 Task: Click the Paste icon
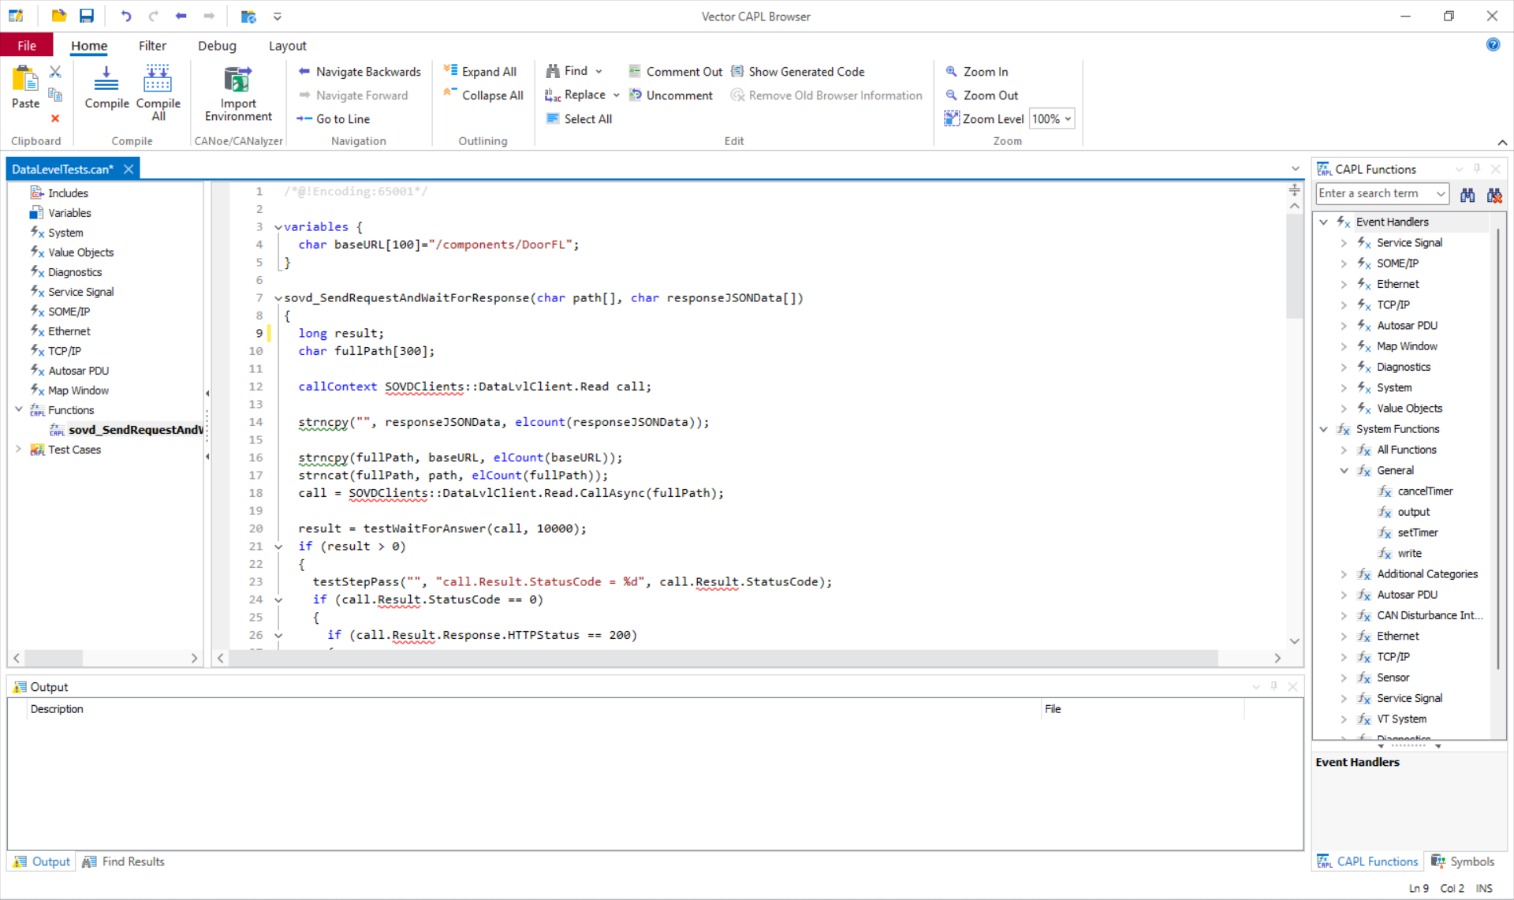click(x=25, y=78)
